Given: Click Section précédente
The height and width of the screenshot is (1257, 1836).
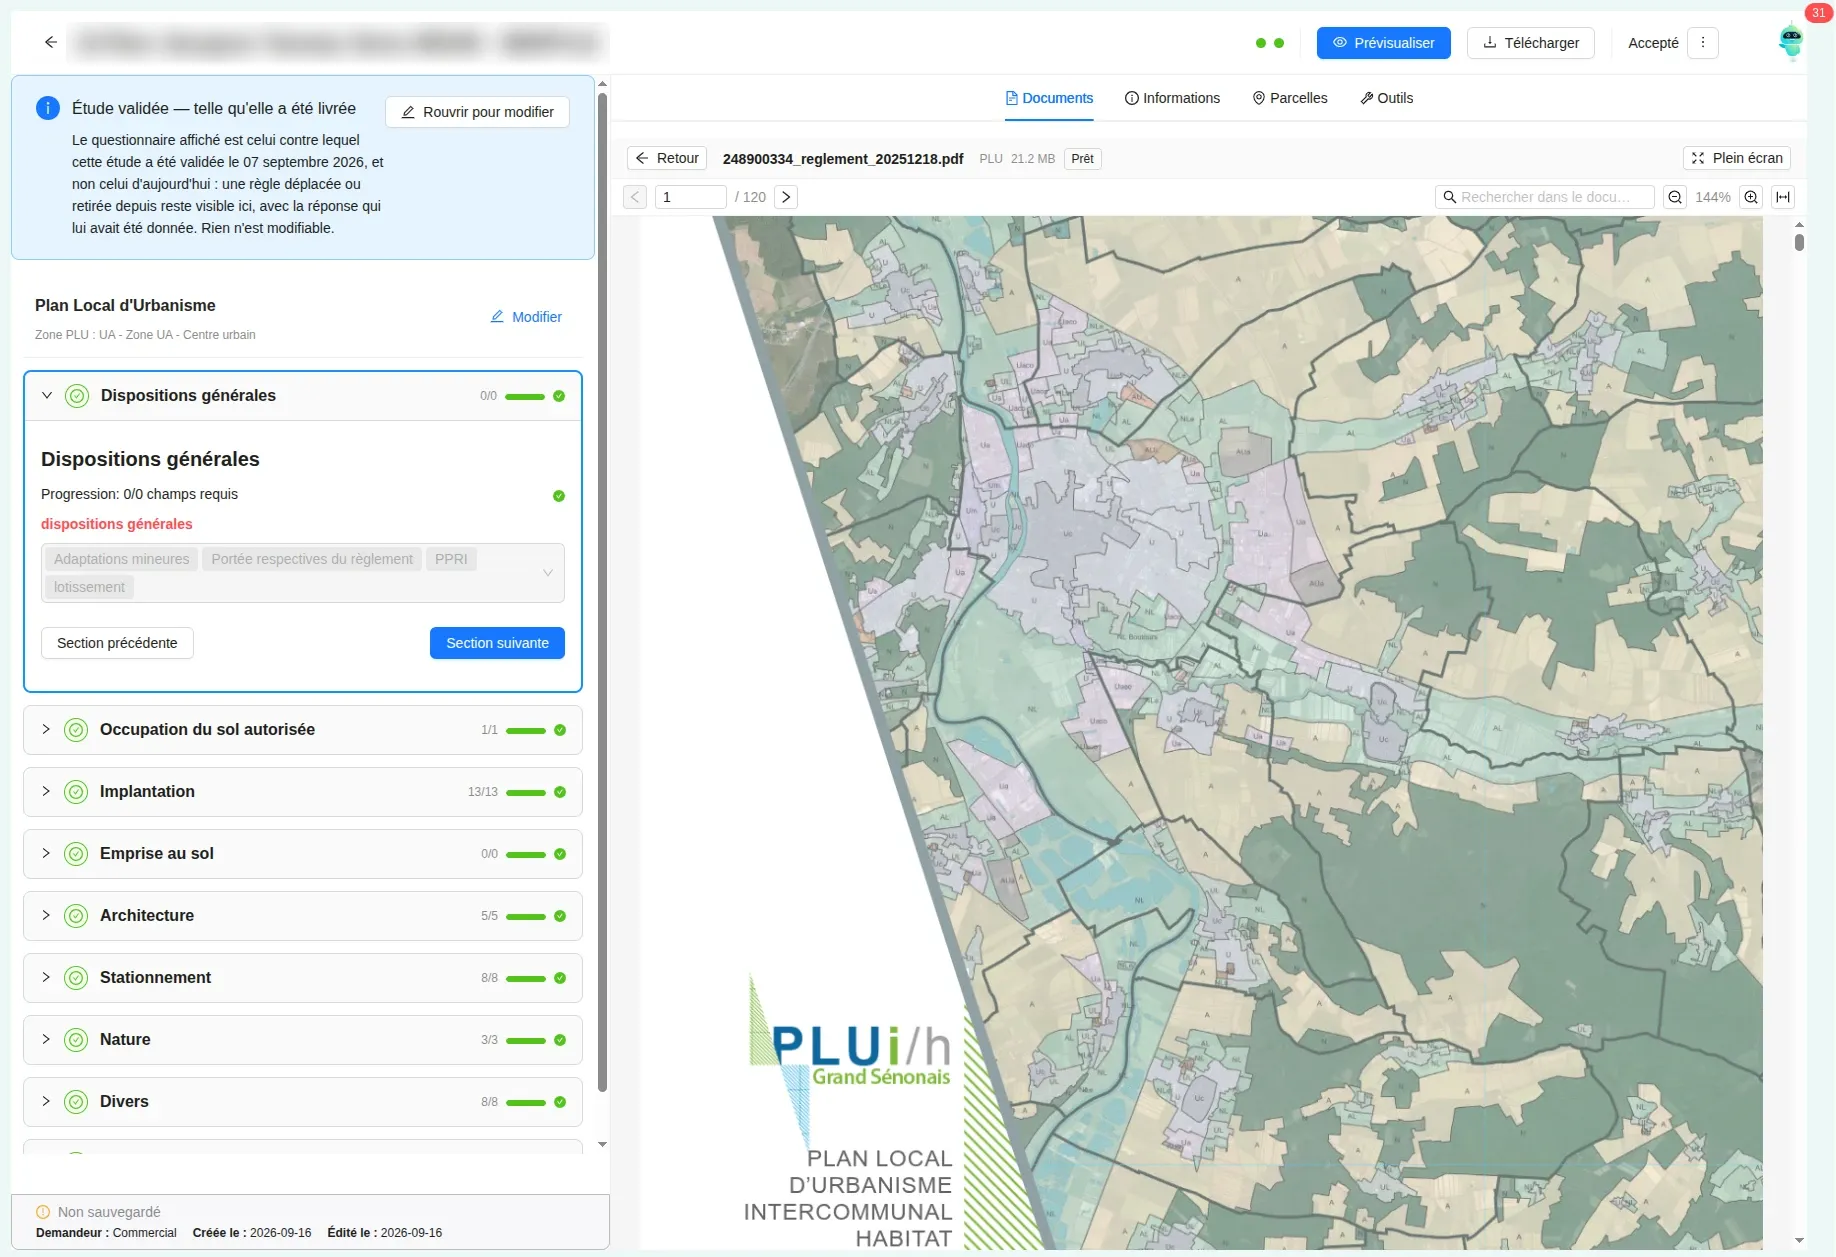Looking at the screenshot, I should point(117,643).
